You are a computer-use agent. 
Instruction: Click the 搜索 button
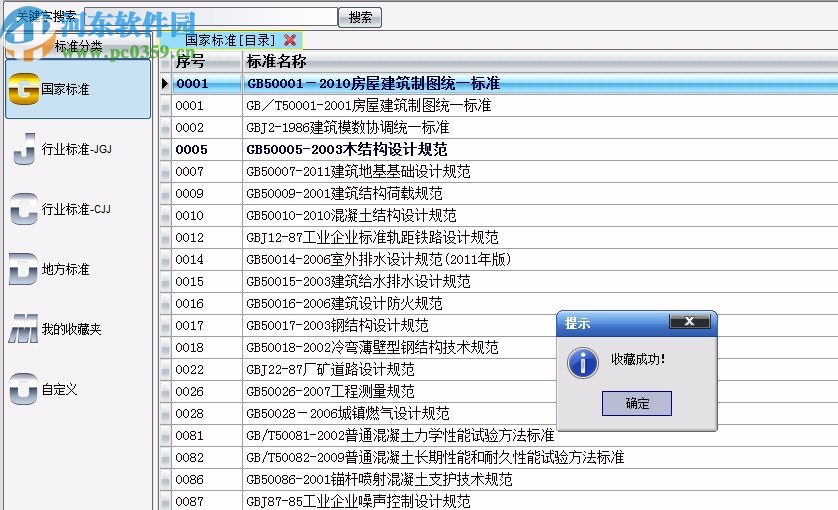(360, 17)
